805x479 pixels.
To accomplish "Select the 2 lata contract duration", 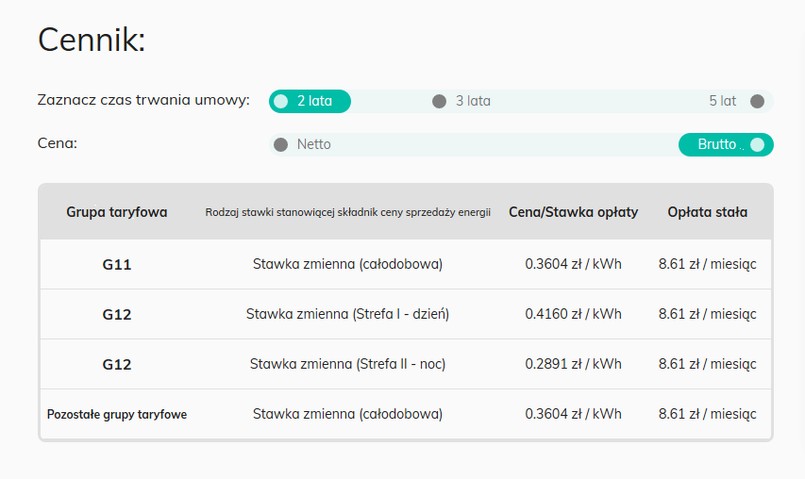I will 310,101.
